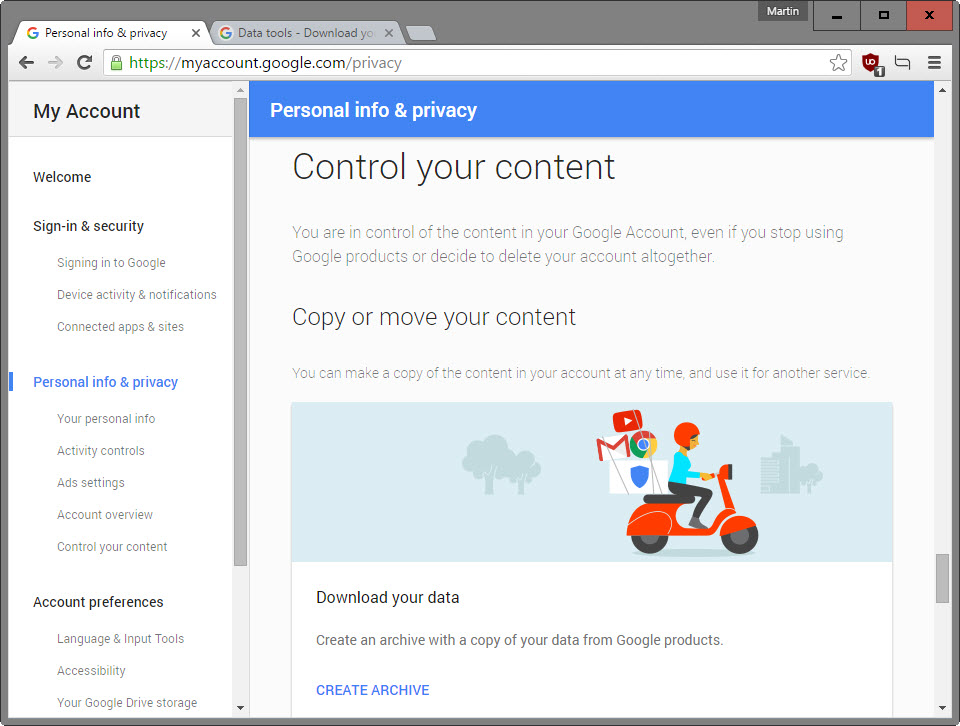Click the Copy or move your content heading
Viewport: 960px width, 726px height.
(x=433, y=317)
